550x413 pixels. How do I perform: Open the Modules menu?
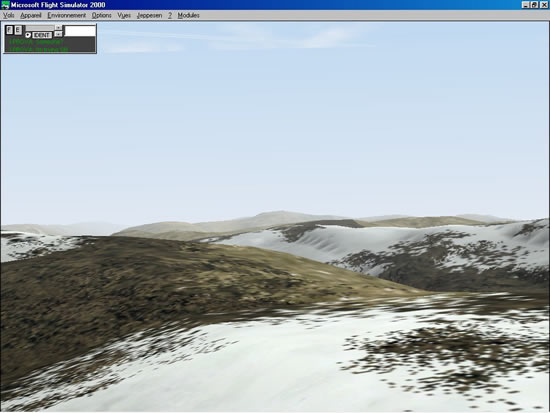point(188,15)
